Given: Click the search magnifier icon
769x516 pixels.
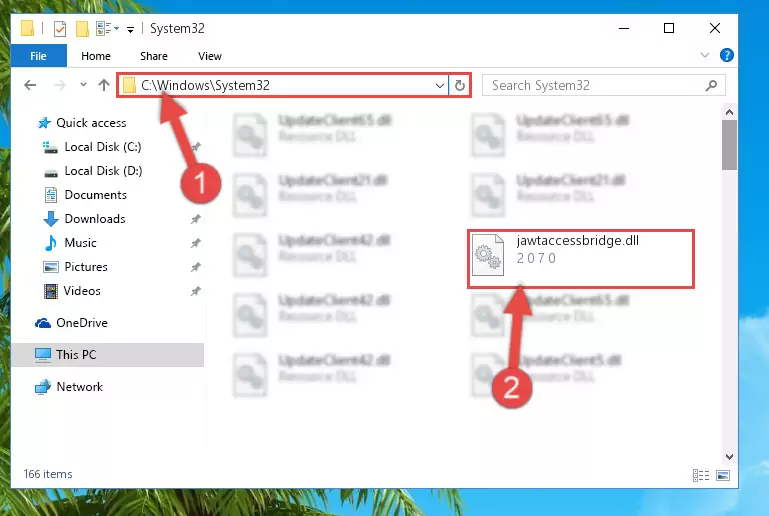Looking at the screenshot, I should coord(711,85).
